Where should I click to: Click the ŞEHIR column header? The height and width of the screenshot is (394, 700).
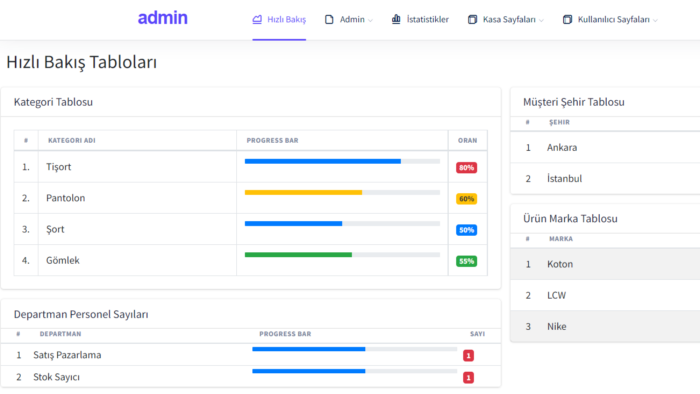click(x=559, y=122)
